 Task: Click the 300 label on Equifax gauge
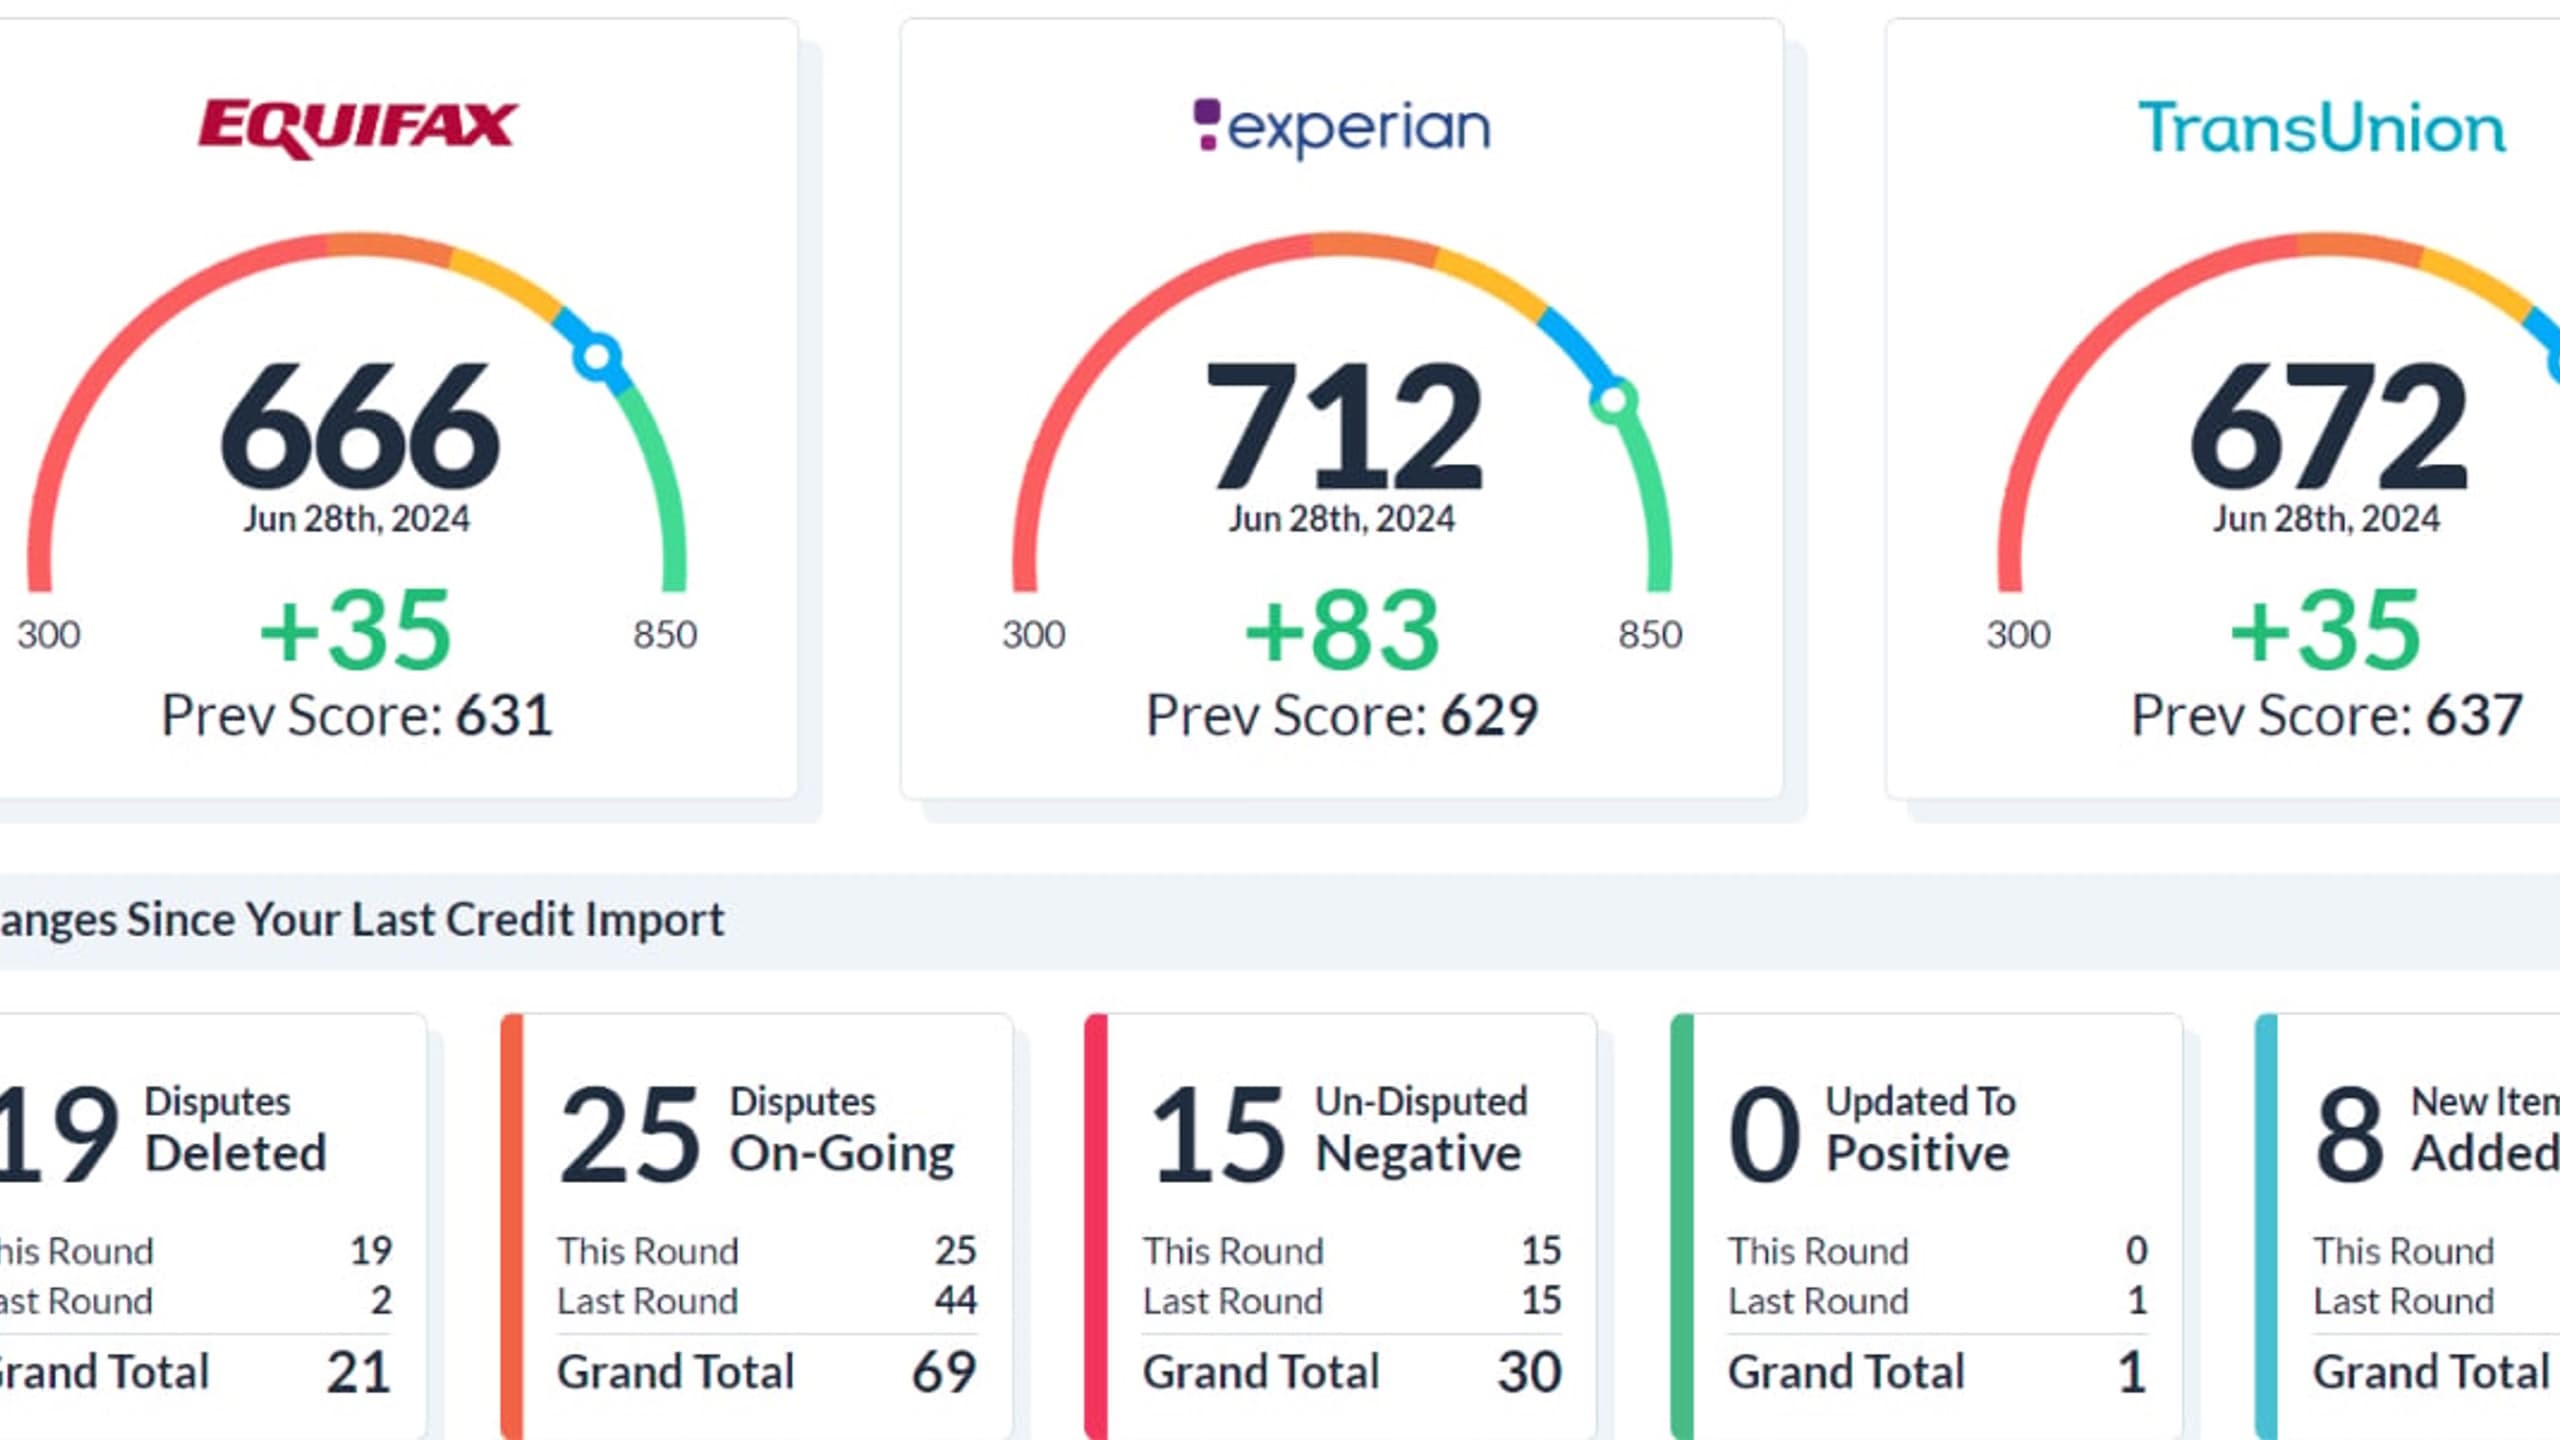49,635
